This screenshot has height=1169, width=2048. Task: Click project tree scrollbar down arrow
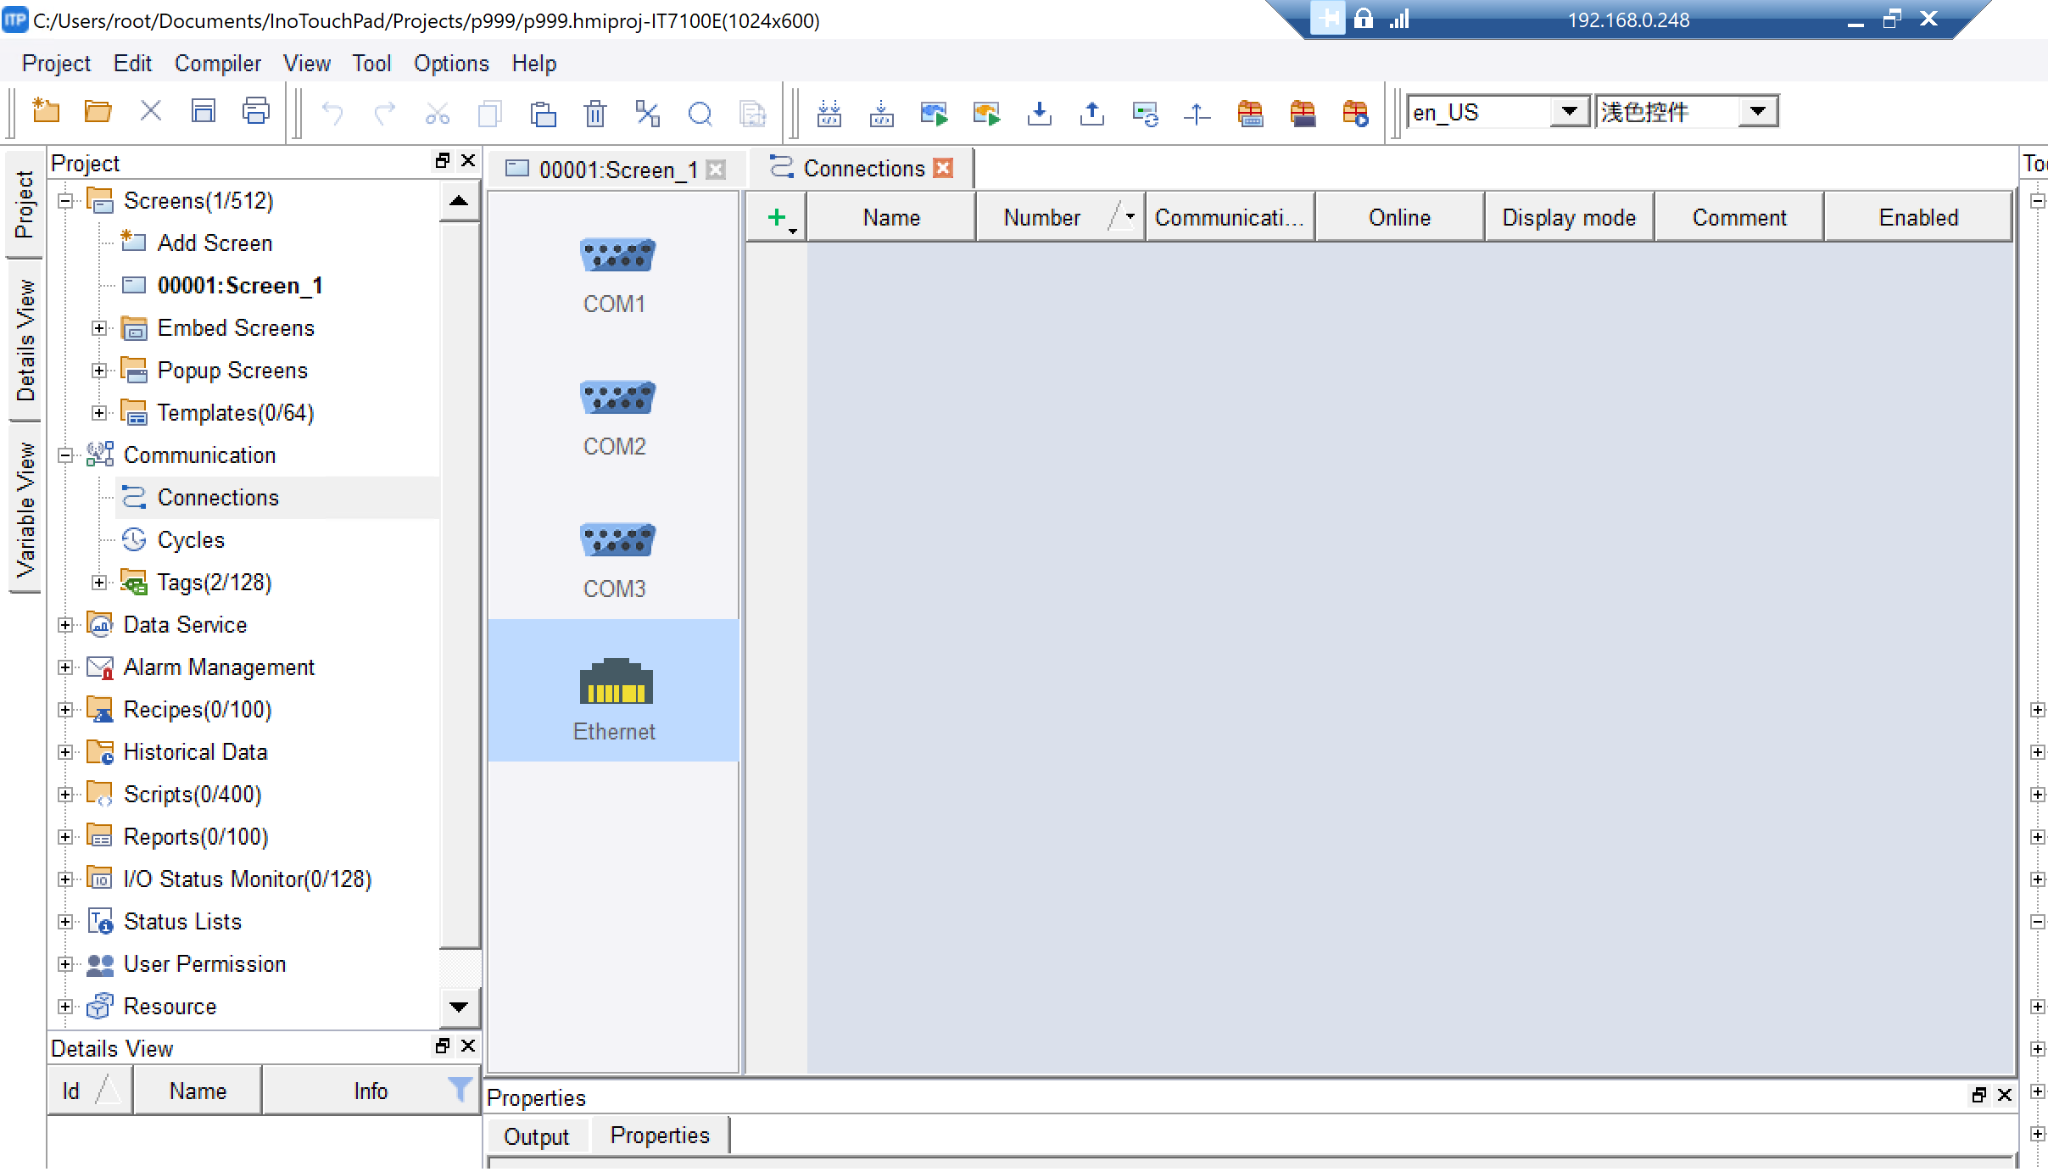coord(459,1007)
